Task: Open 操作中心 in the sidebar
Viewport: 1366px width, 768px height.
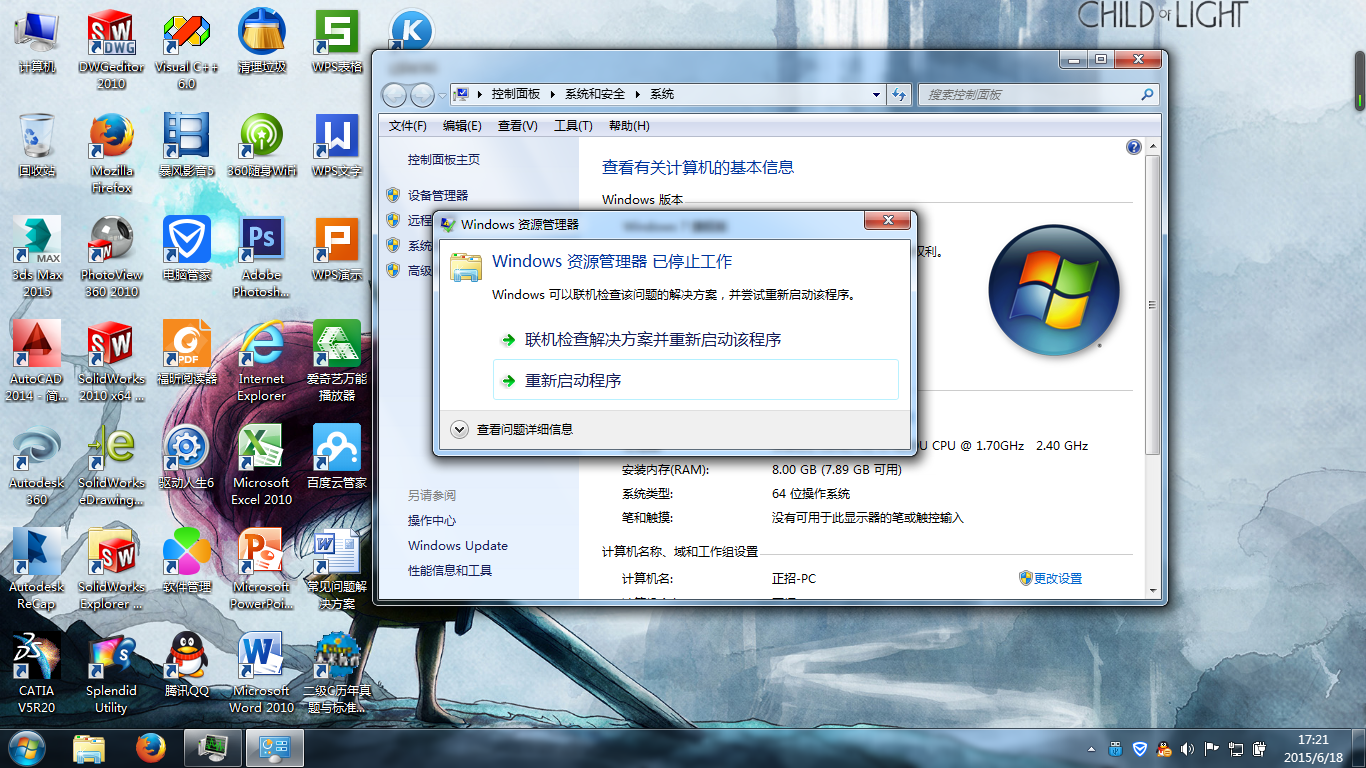Action: (432, 521)
